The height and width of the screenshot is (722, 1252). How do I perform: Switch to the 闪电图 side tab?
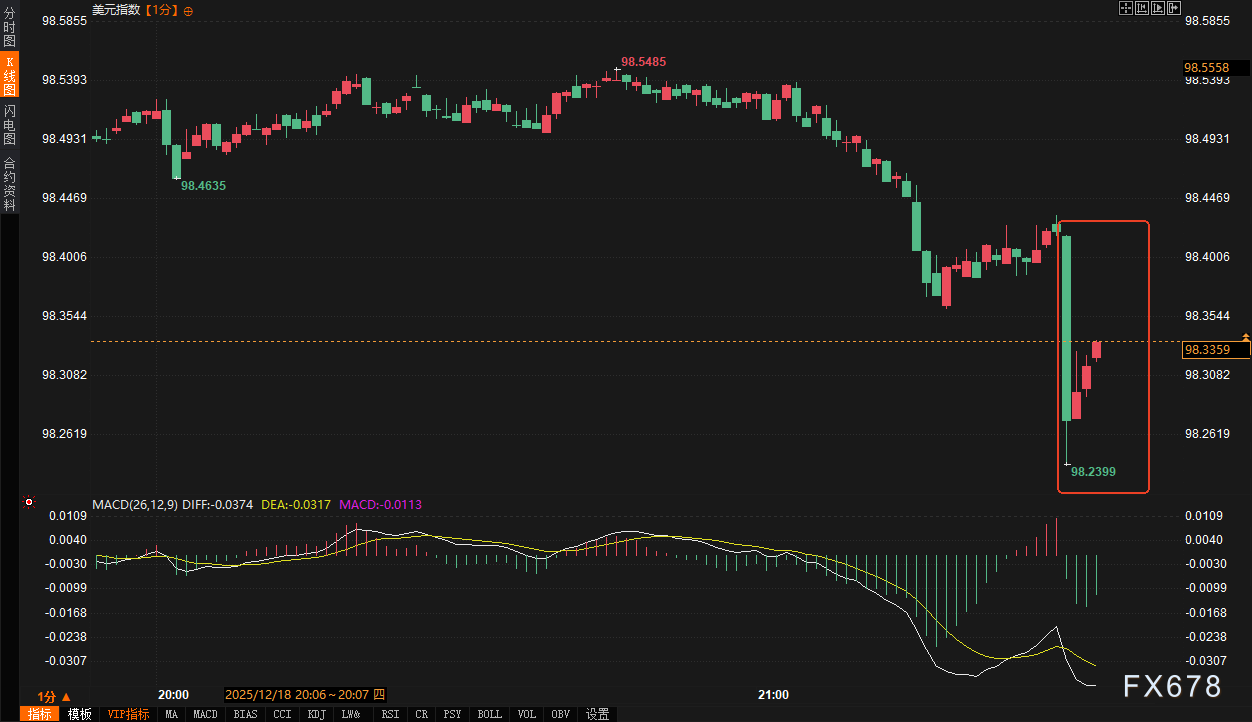[9, 125]
